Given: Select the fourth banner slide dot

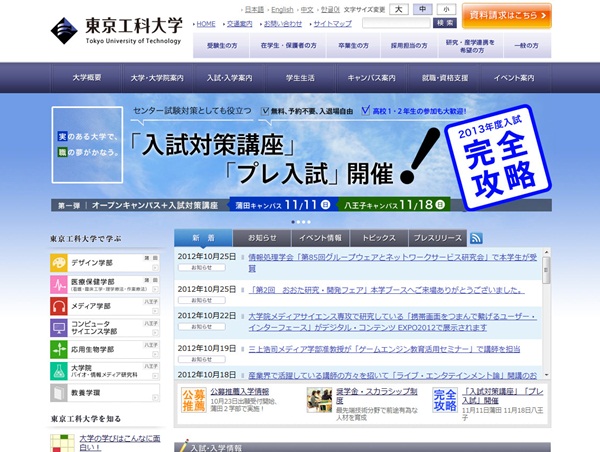Looking at the screenshot, I should click(309, 222).
